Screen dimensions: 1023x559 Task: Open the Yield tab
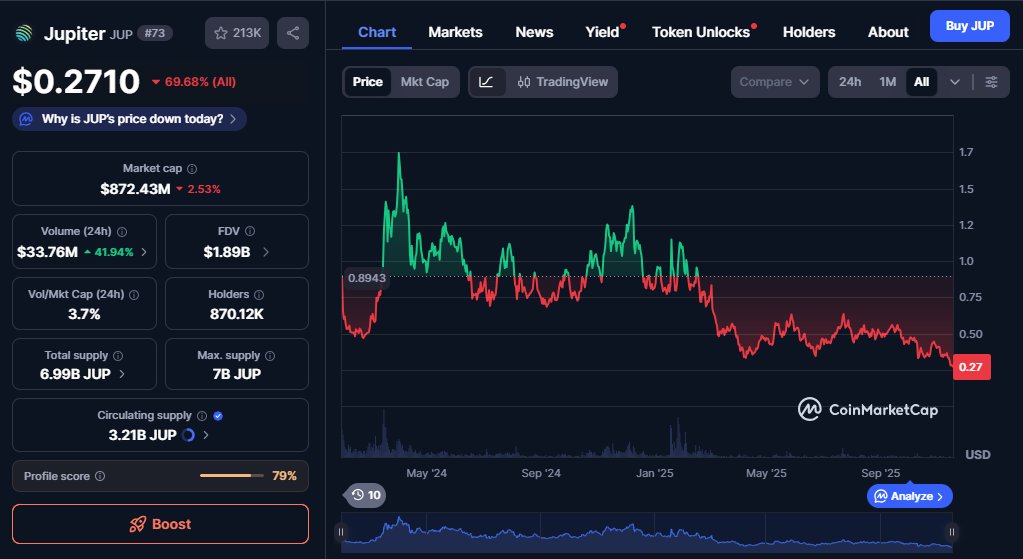tap(603, 32)
